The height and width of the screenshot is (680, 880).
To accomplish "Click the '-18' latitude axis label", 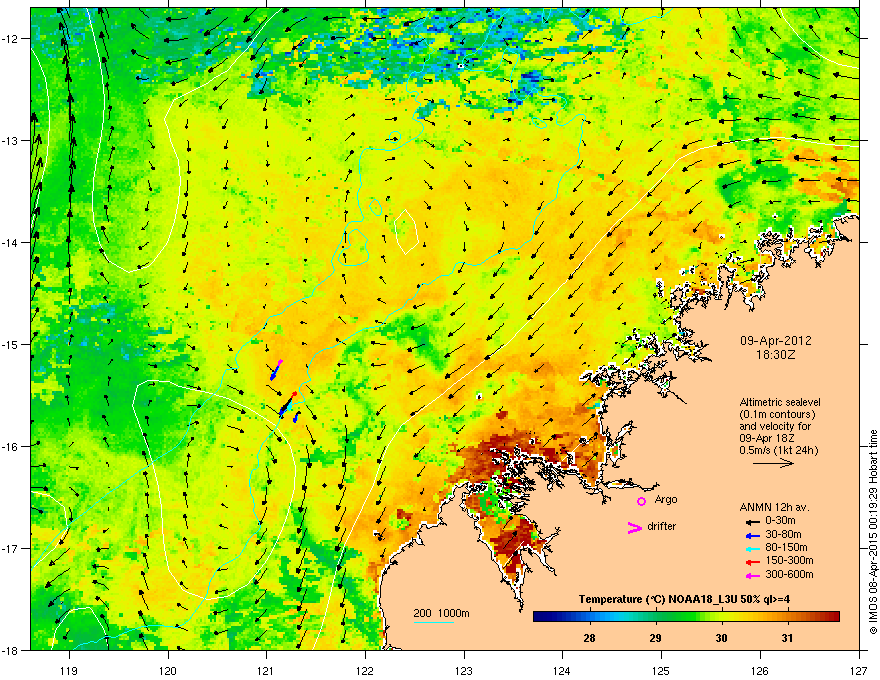I will (10, 650).
